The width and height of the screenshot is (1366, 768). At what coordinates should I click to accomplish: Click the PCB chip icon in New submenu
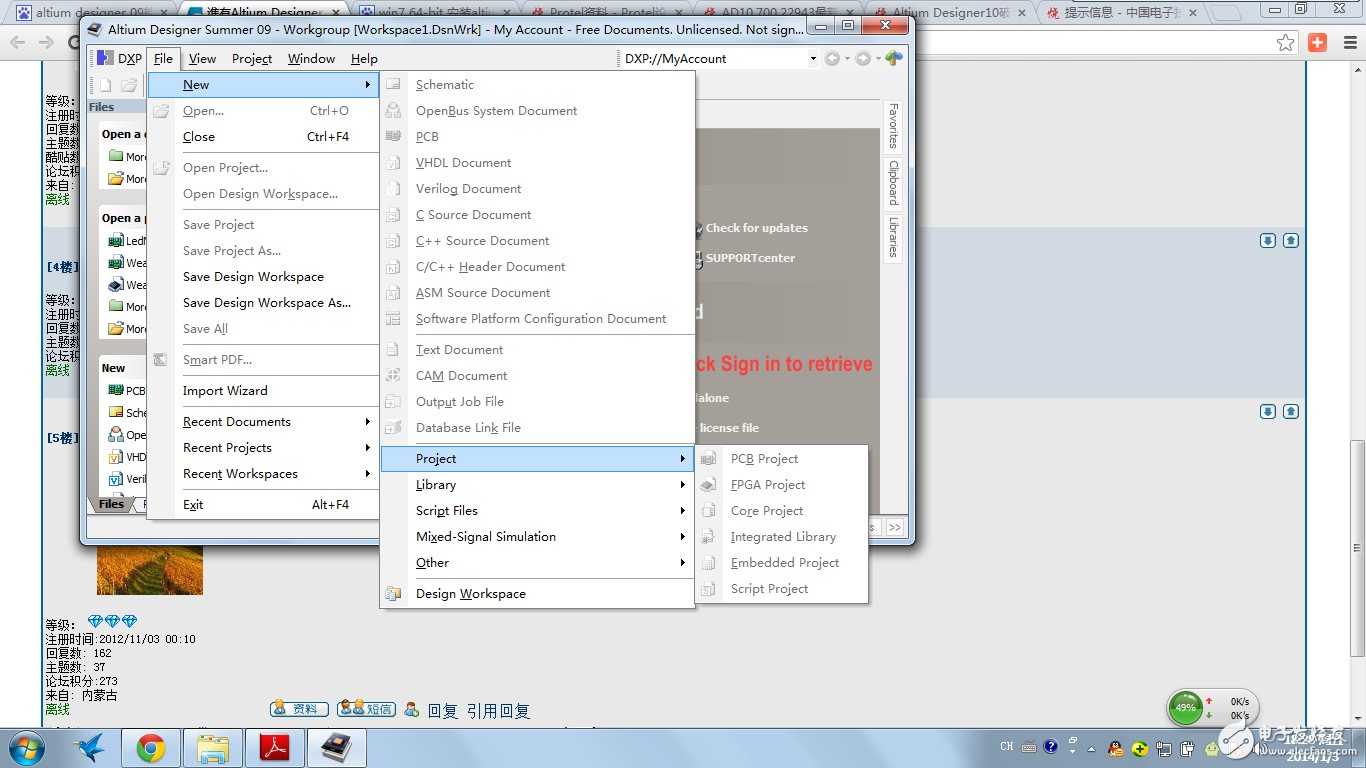pyautogui.click(x=393, y=137)
